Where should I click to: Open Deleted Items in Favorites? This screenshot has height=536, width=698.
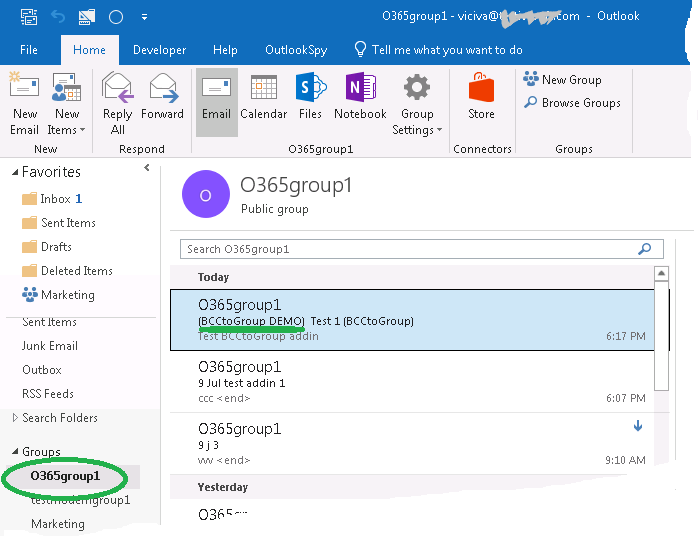pyautogui.click(x=67, y=271)
